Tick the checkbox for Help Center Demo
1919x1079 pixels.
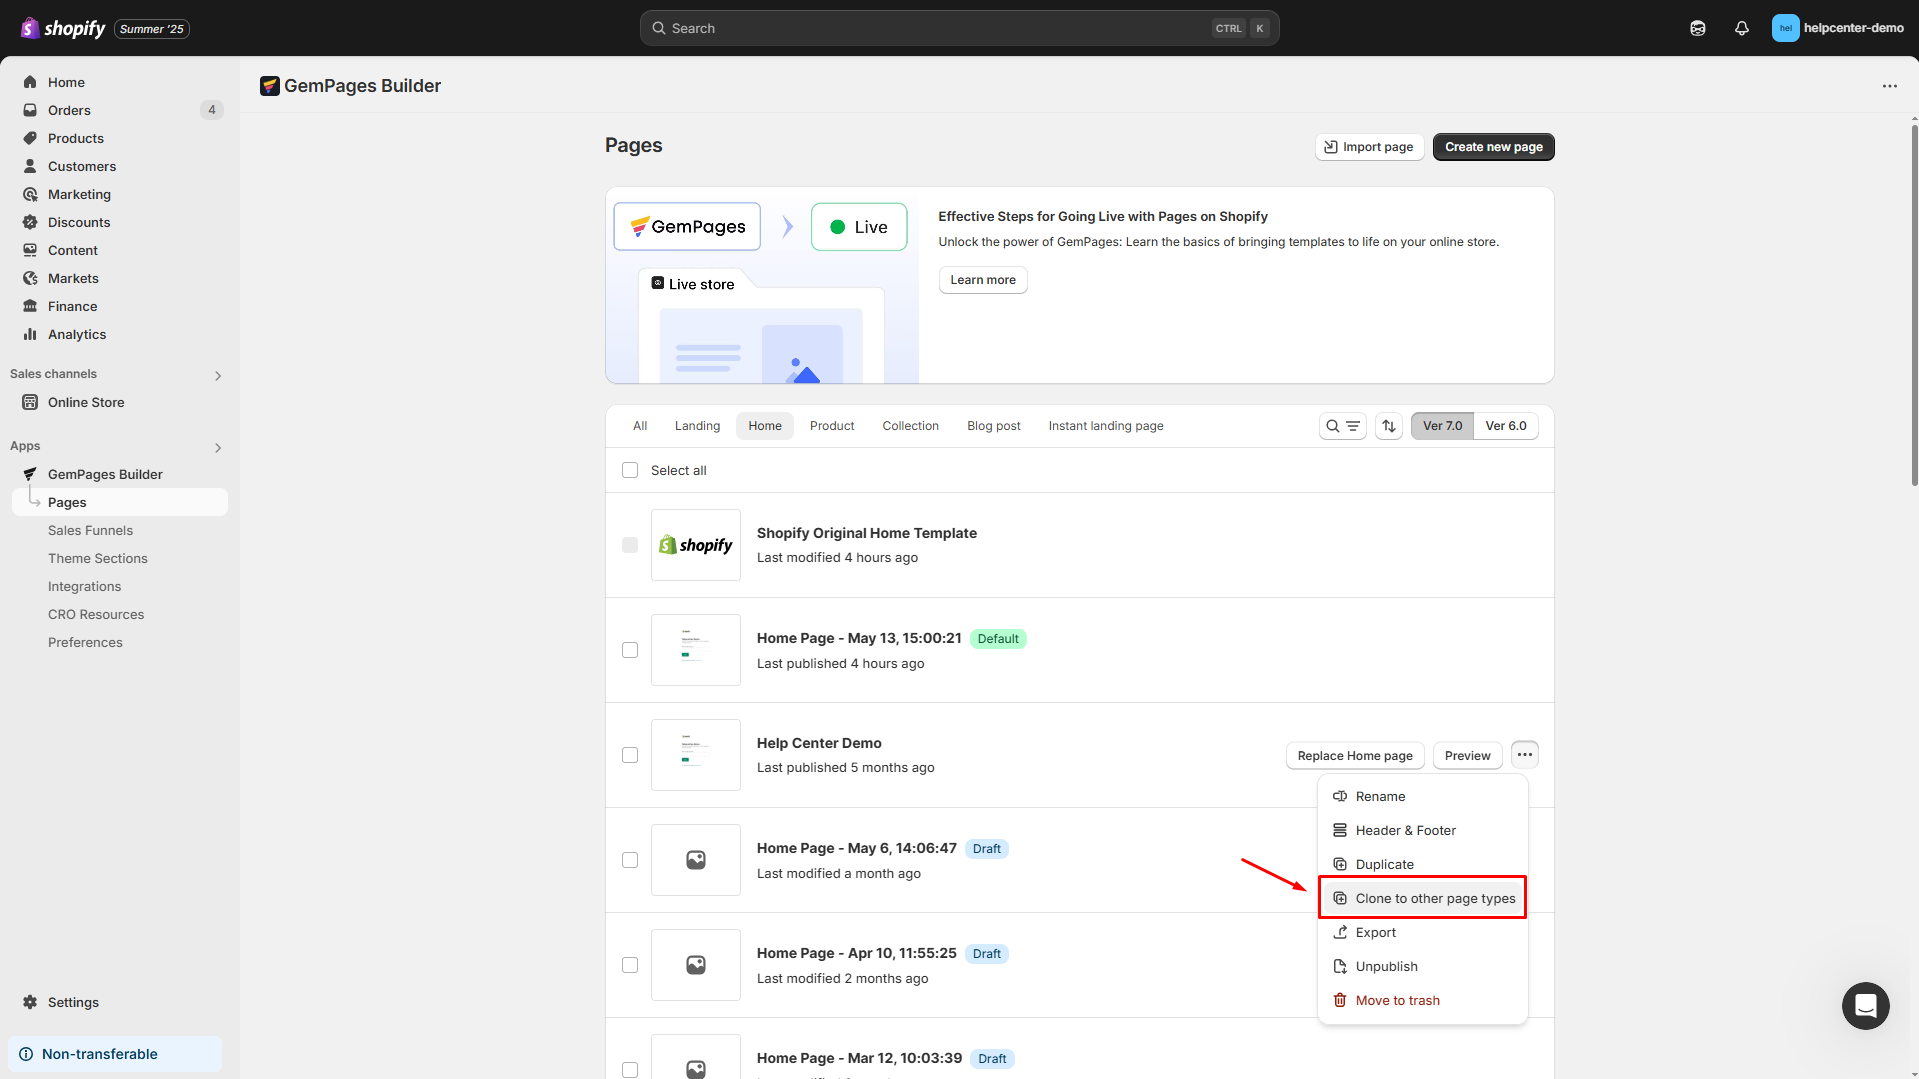click(630, 755)
